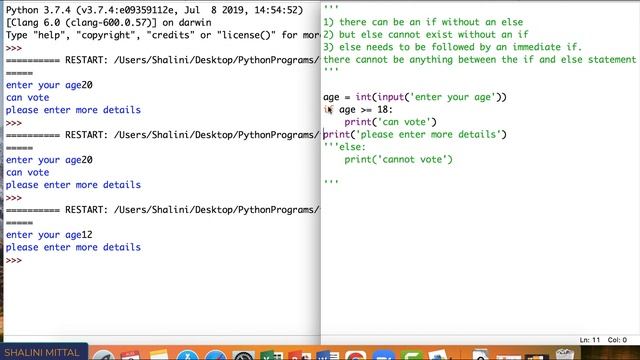Click comment '1) there can be an if without an else'
This screenshot has height=360, width=640.
pos(423,22)
